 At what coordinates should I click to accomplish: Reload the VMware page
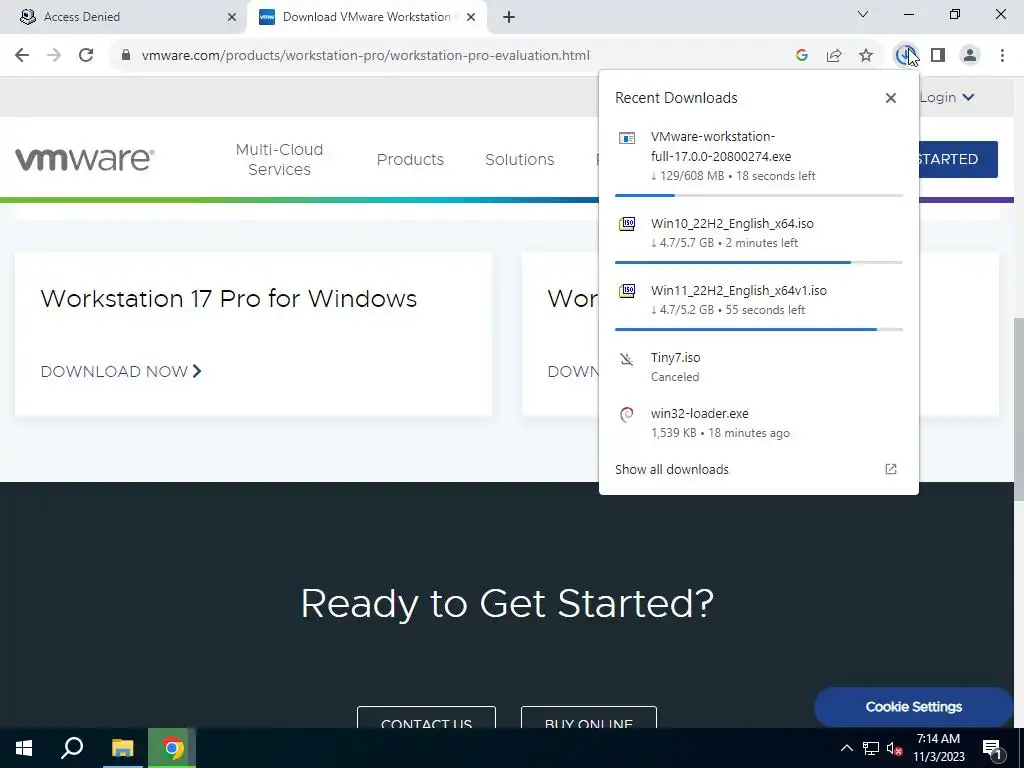point(86,56)
